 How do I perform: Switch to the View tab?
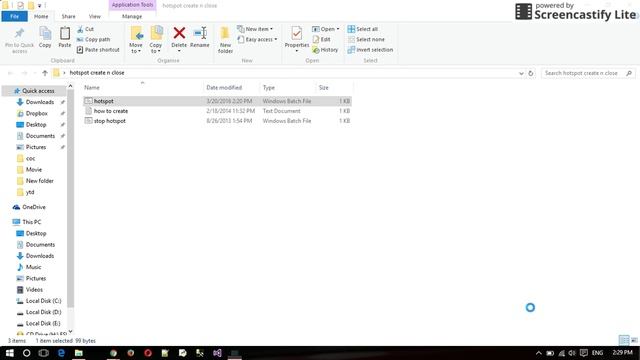[95, 16]
